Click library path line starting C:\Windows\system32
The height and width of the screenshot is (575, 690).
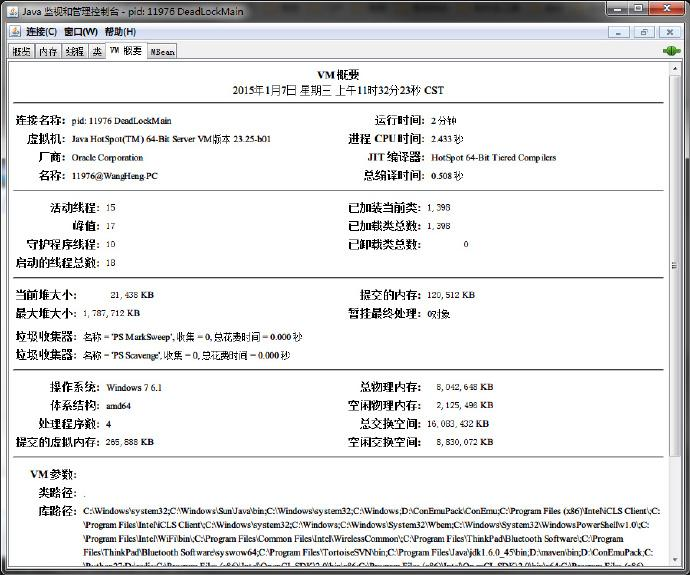(x=372, y=511)
